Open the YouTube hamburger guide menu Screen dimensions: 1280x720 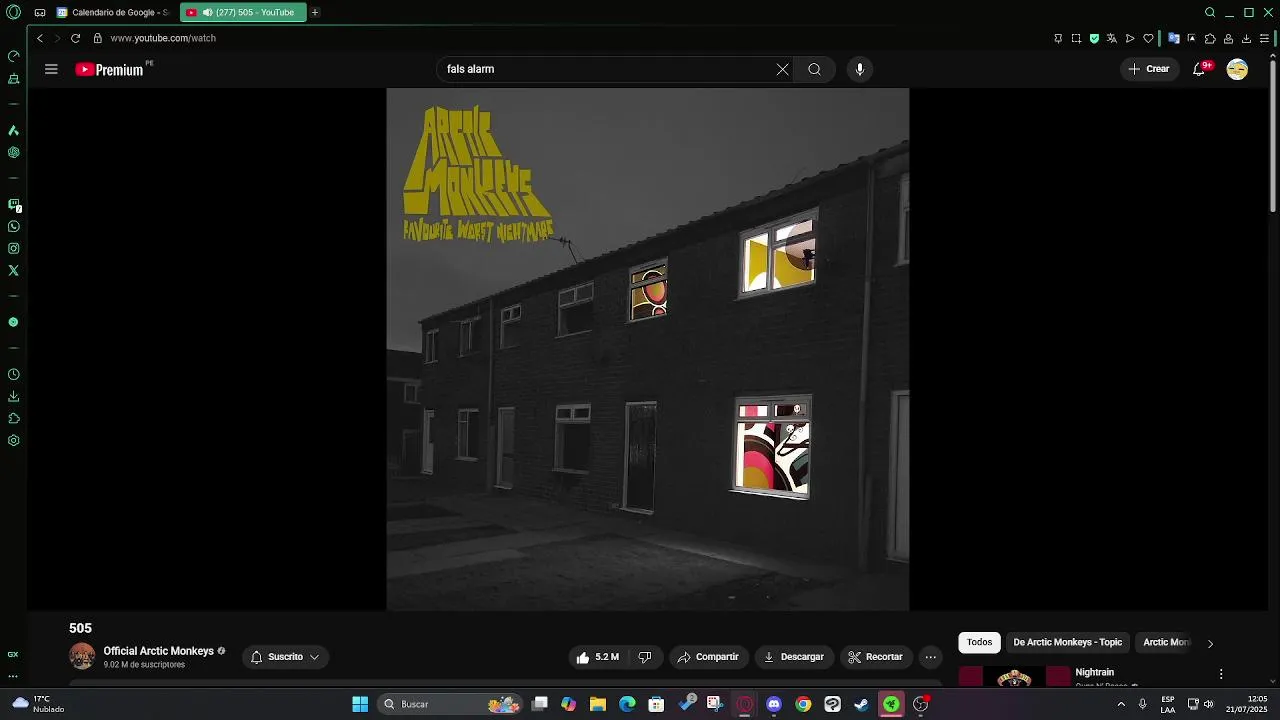(51, 69)
